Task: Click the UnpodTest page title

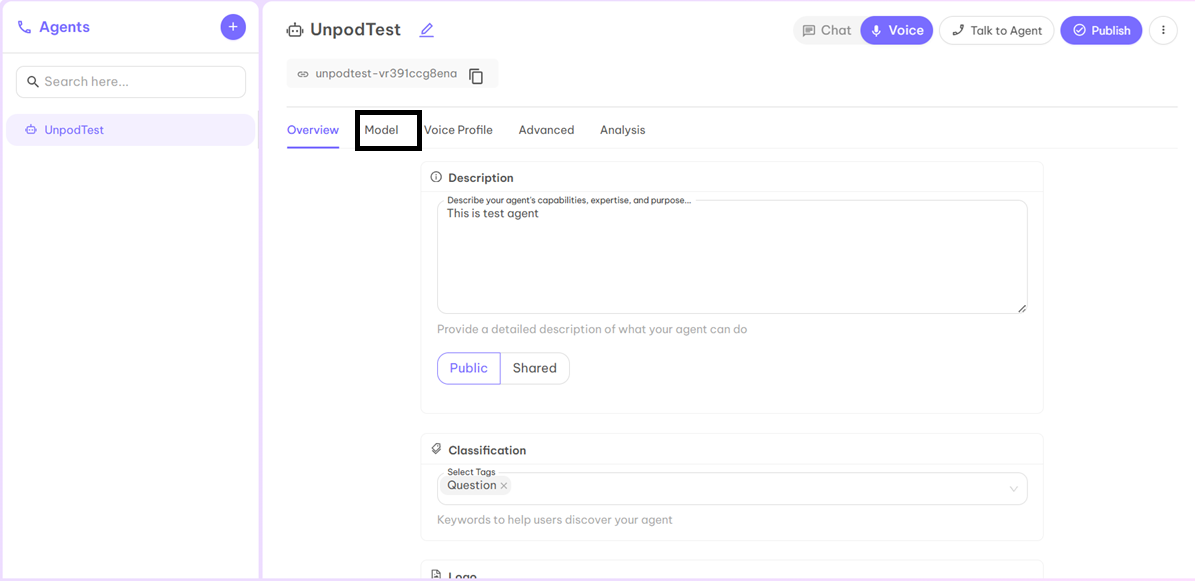Action: (355, 30)
